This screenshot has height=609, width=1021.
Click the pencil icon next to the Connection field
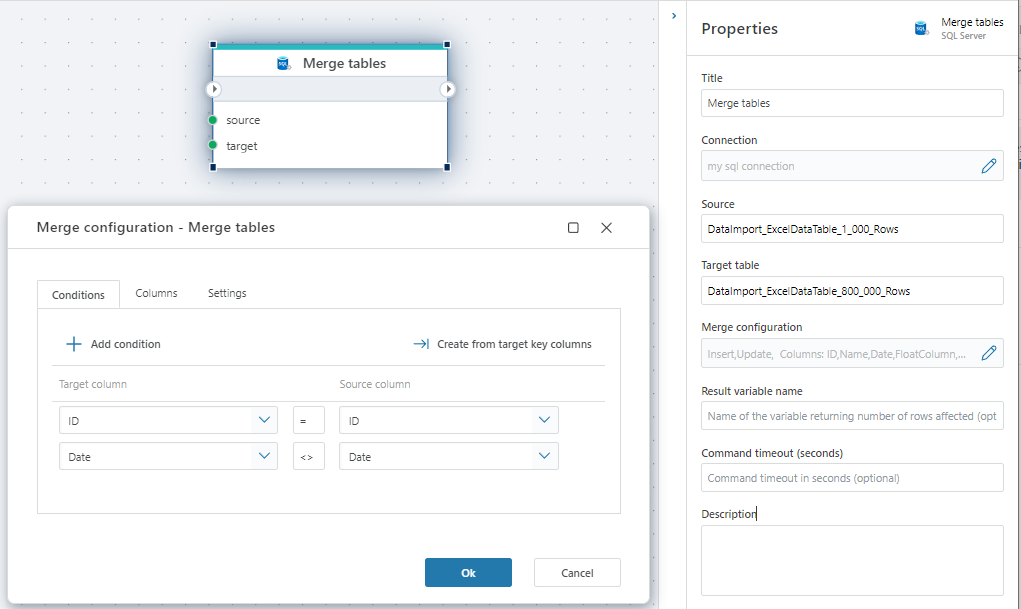coord(989,165)
